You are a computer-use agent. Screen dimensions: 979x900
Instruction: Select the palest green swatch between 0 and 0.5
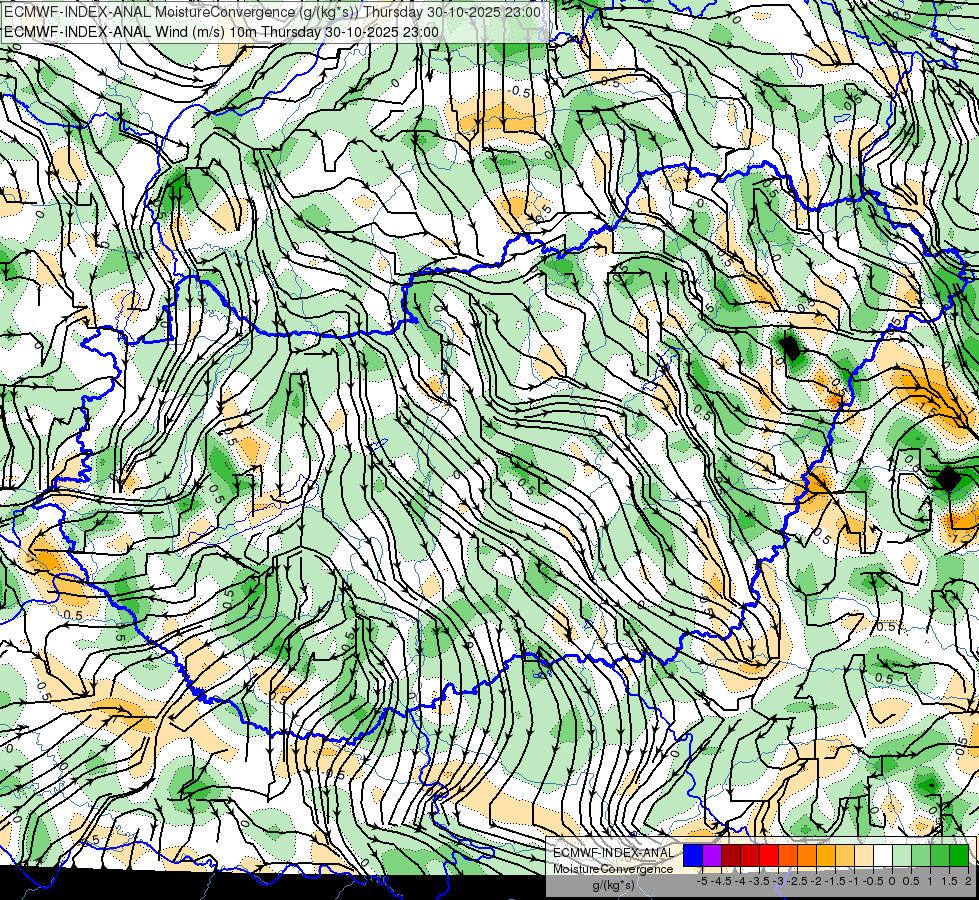[902, 856]
